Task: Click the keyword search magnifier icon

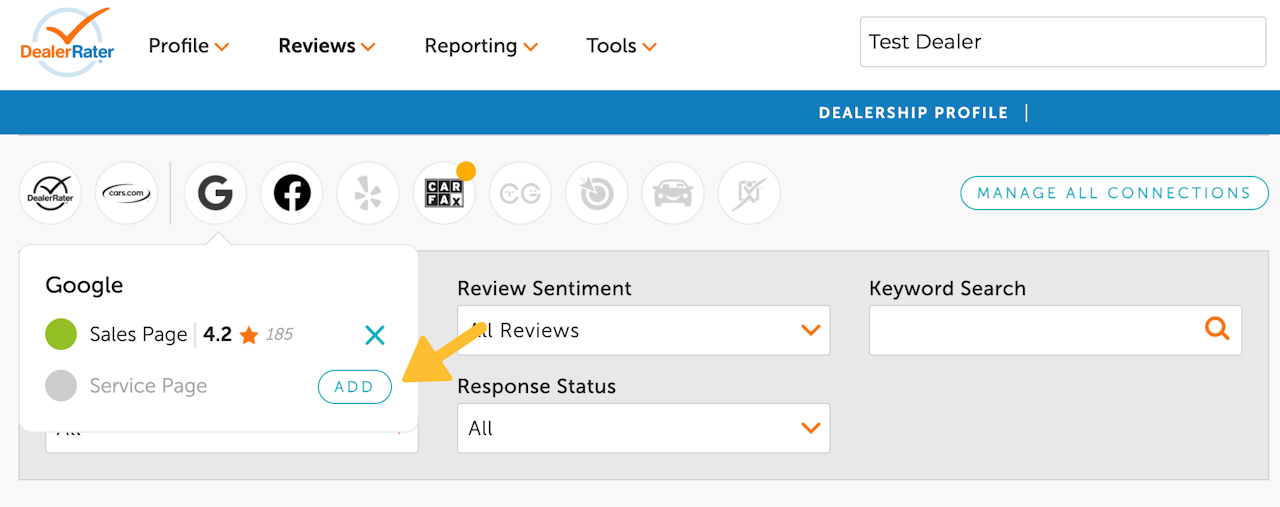Action: click(1216, 329)
